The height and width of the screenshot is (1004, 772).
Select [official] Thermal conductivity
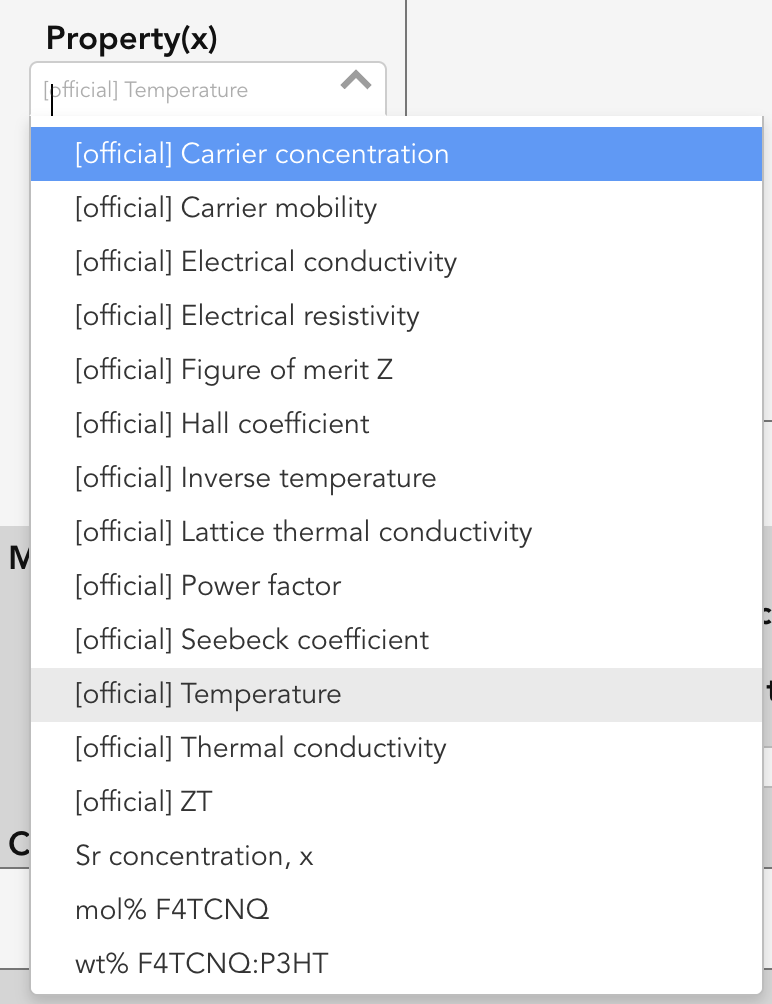click(396, 748)
